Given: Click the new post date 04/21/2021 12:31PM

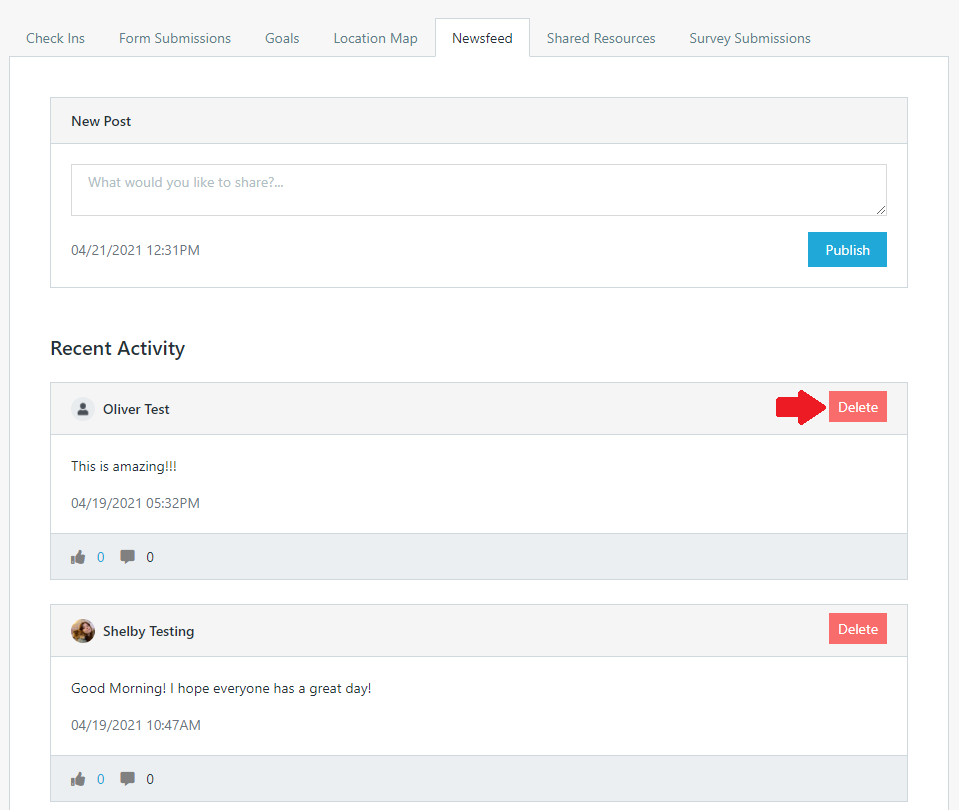Looking at the screenshot, I should tap(135, 250).
